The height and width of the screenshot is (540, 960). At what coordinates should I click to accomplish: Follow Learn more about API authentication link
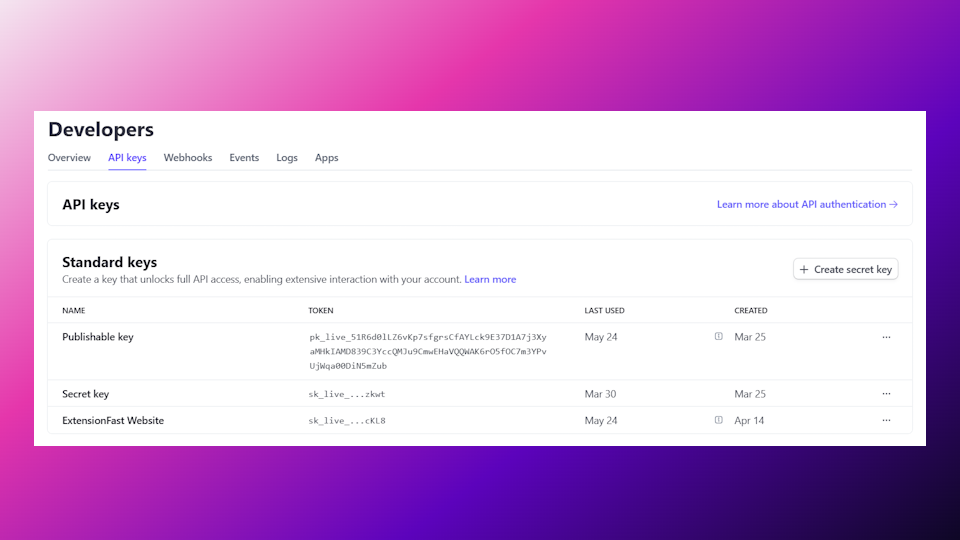pos(807,204)
